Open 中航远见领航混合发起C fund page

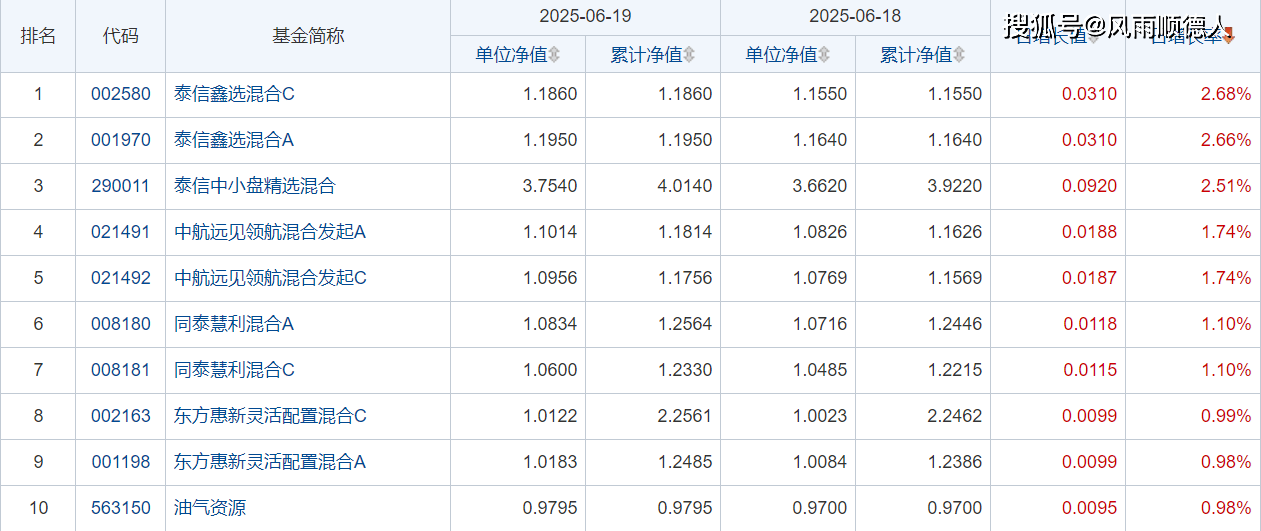[271, 278]
